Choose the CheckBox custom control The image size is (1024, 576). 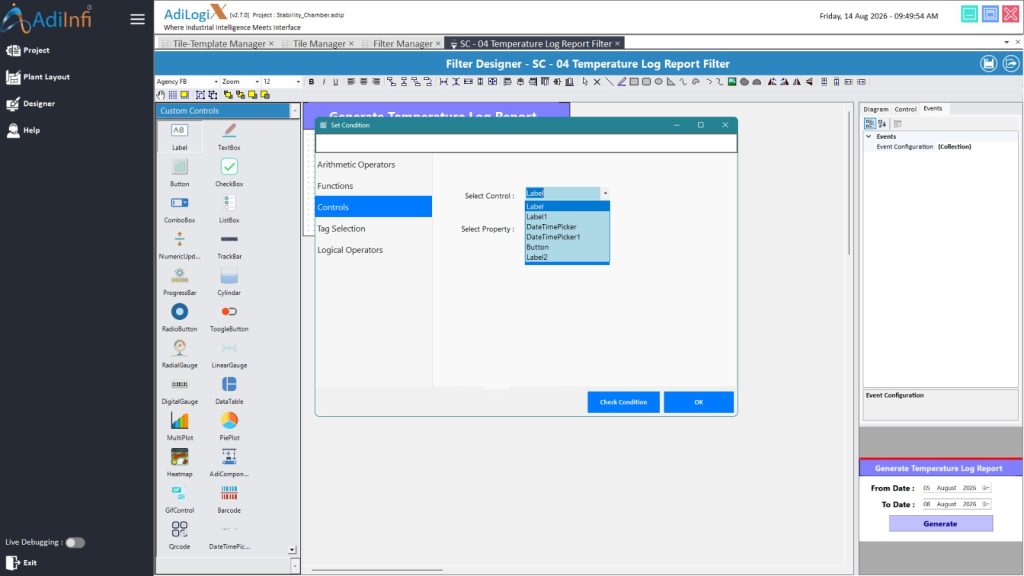(229, 173)
